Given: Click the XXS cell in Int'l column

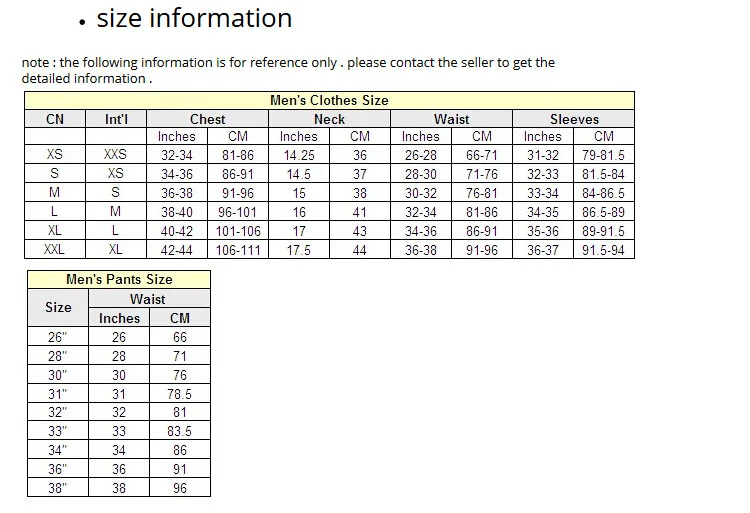Looking at the screenshot, I should pos(116,155).
